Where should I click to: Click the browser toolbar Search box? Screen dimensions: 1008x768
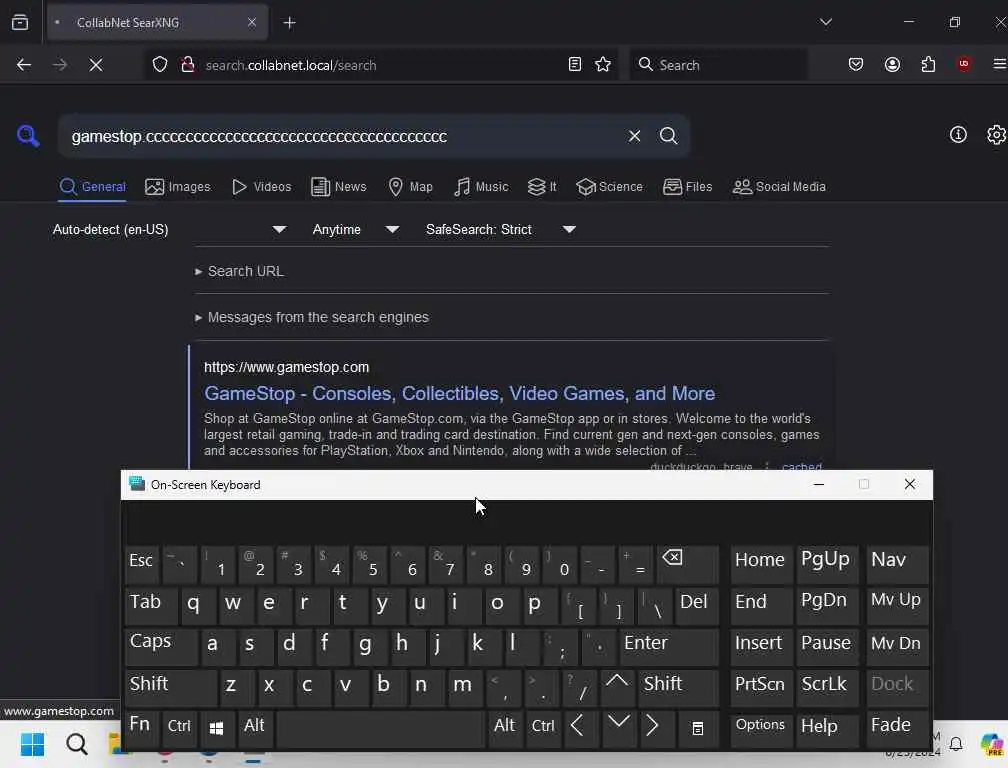719,65
